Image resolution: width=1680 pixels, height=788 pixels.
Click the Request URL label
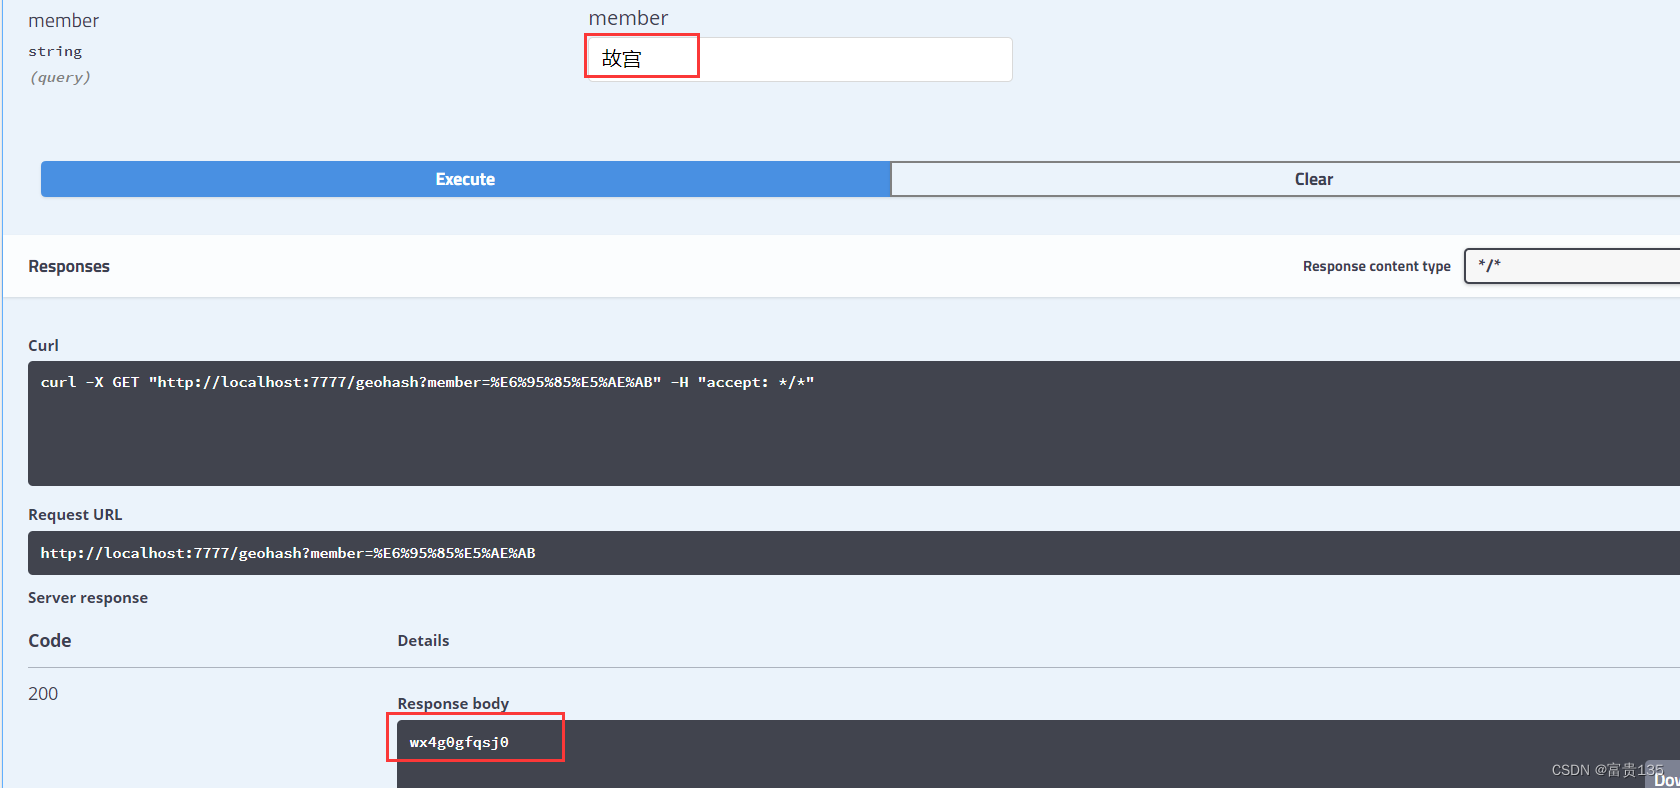tap(75, 514)
